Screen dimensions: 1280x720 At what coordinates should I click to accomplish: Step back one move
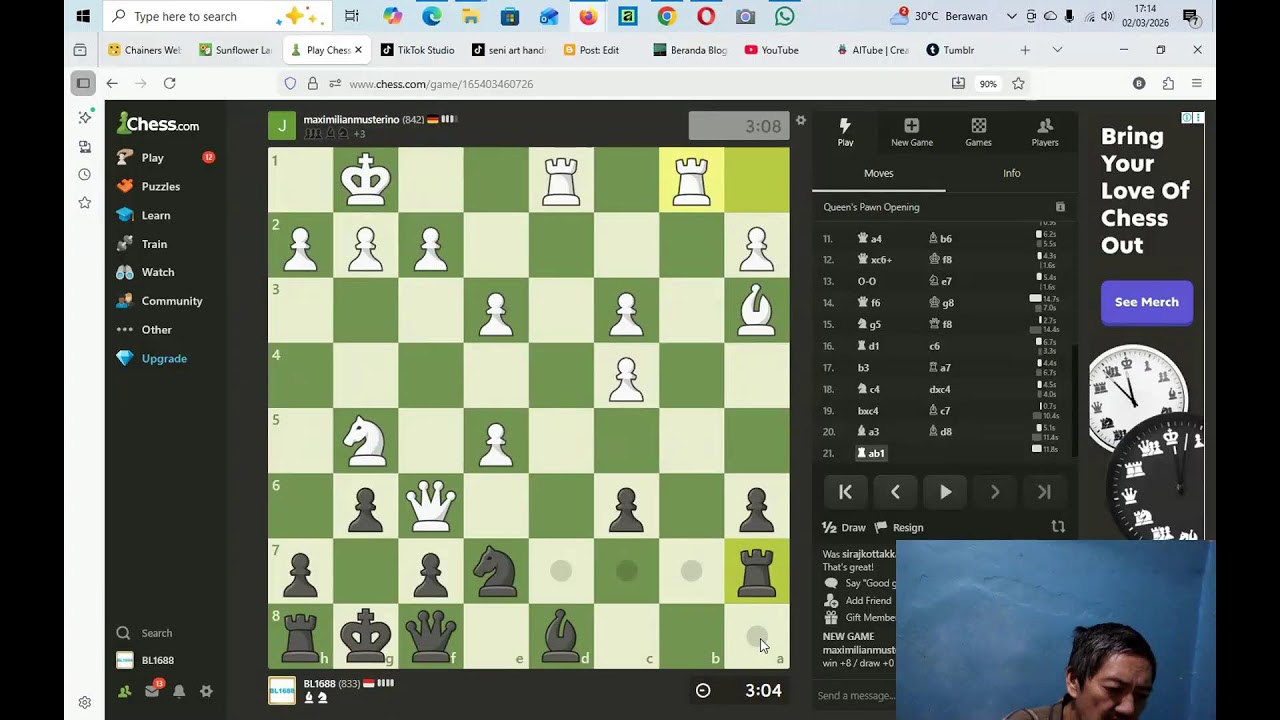895,491
